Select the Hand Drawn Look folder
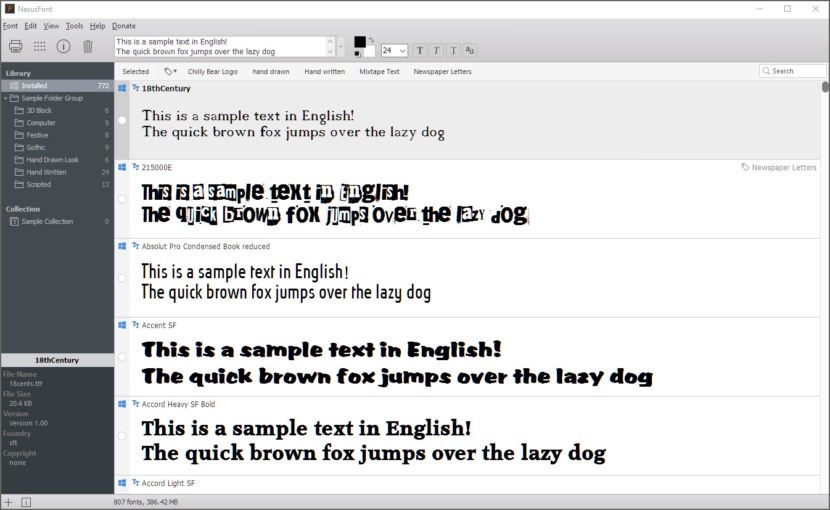This screenshot has width=830, height=510. 57,160
